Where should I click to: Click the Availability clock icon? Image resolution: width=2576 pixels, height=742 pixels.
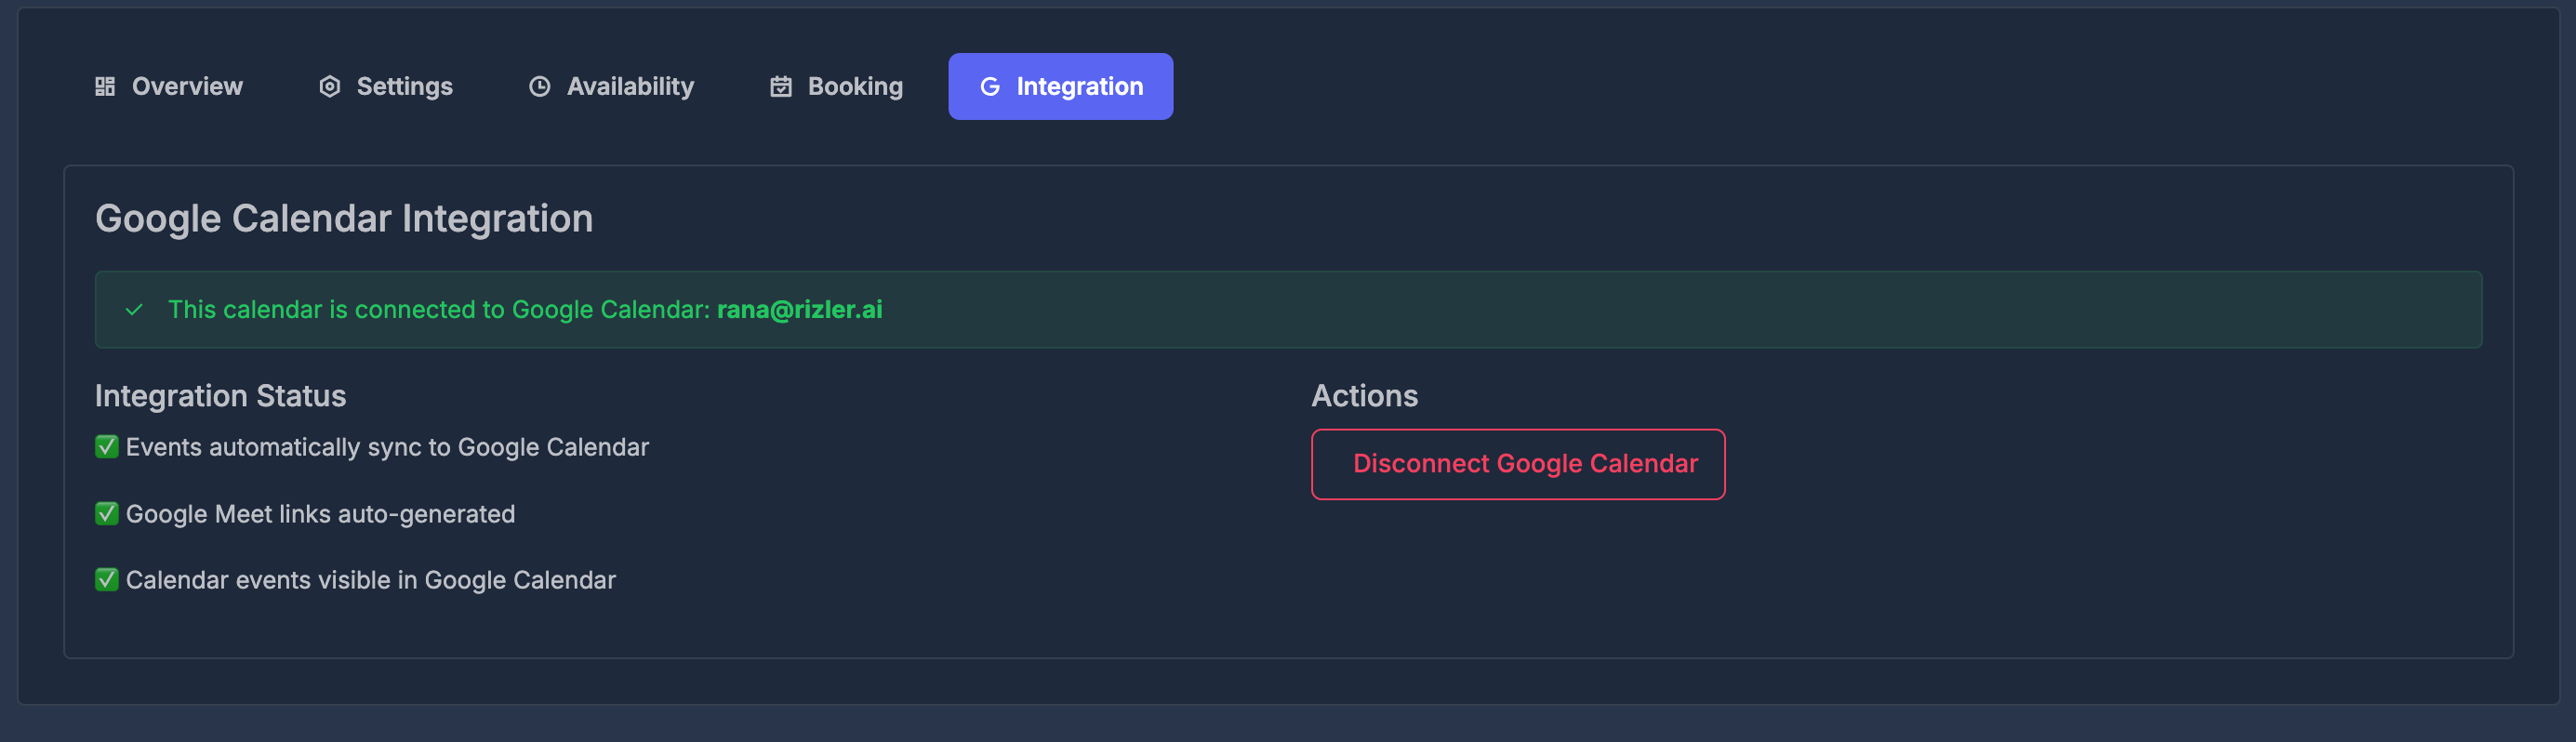(539, 87)
